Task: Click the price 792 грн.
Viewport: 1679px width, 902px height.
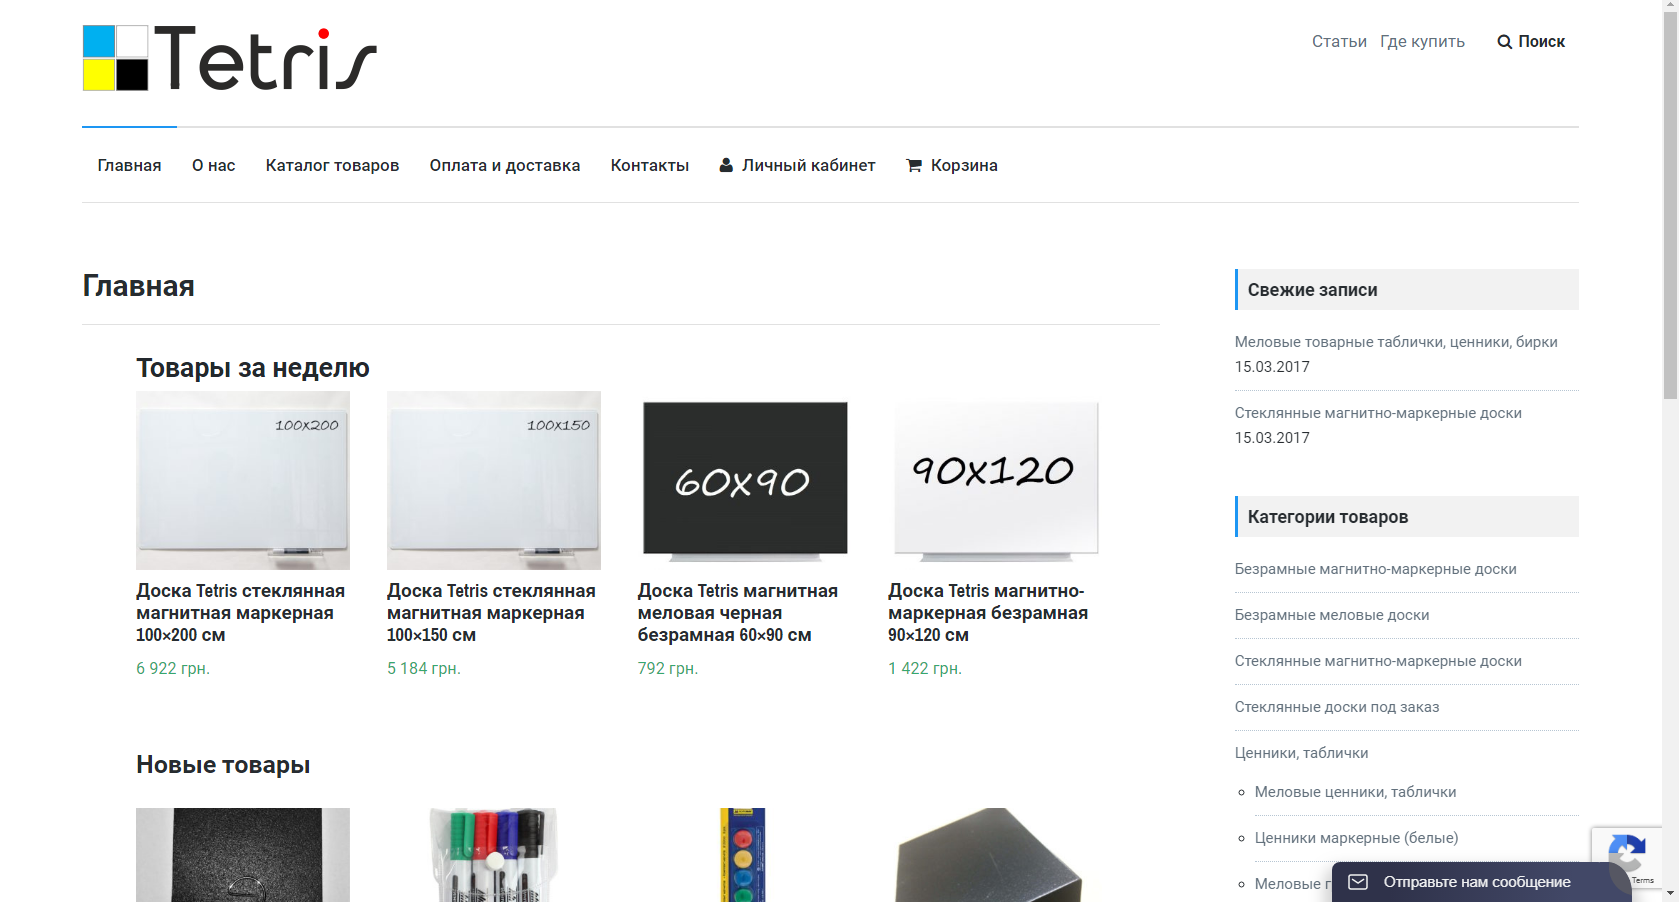Action: pos(668,668)
